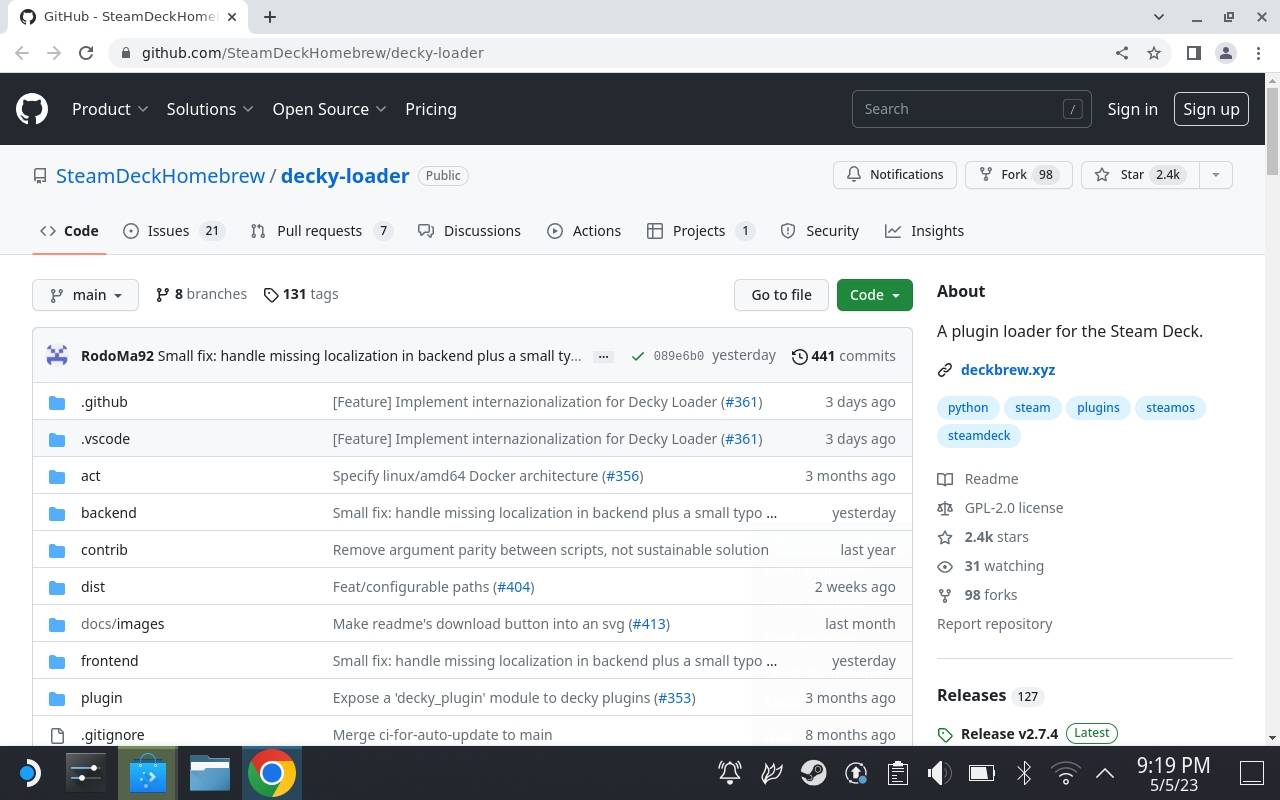Viewport: 1280px width, 800px height.
Task: Open the dist folder
Action: coord(93,587)
